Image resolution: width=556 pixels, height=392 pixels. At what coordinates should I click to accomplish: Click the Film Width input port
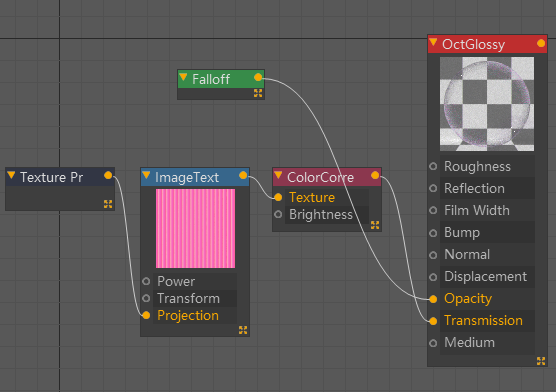click(x=433, y=210)
